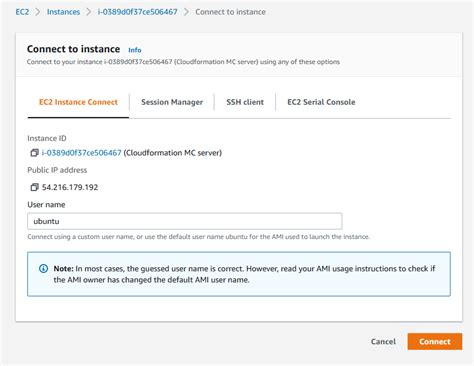Click the breadcrumb chevron after EC2
The image size is (474, 366).
(x=38, y=12)
